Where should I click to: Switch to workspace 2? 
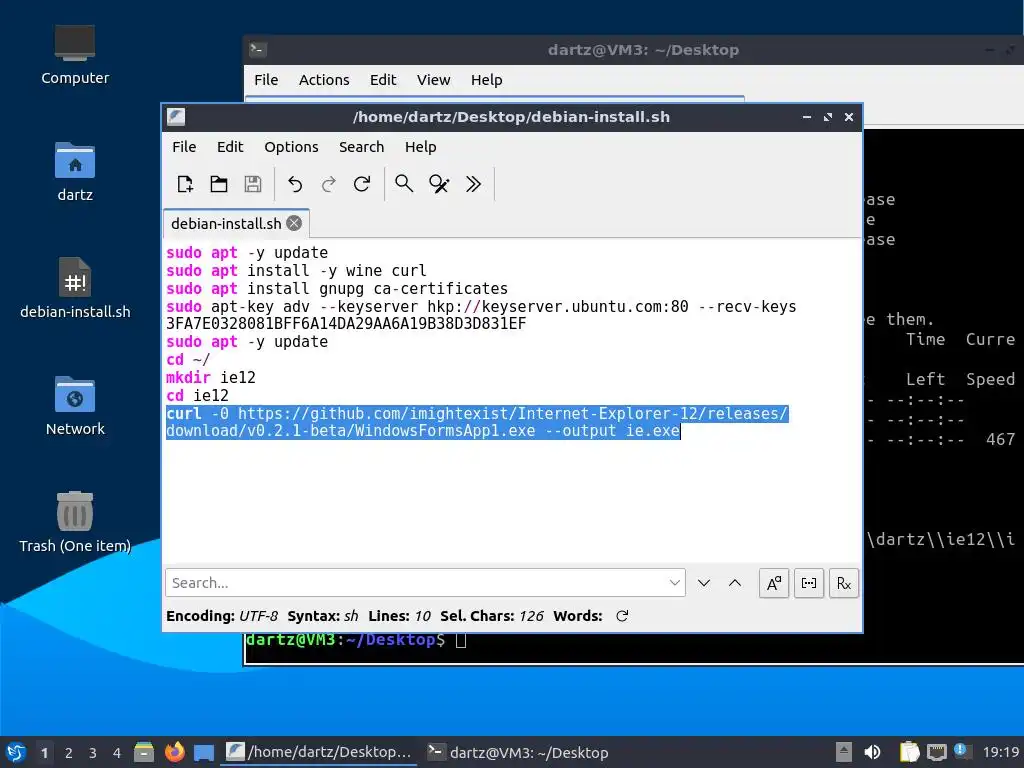pos(69,753)
